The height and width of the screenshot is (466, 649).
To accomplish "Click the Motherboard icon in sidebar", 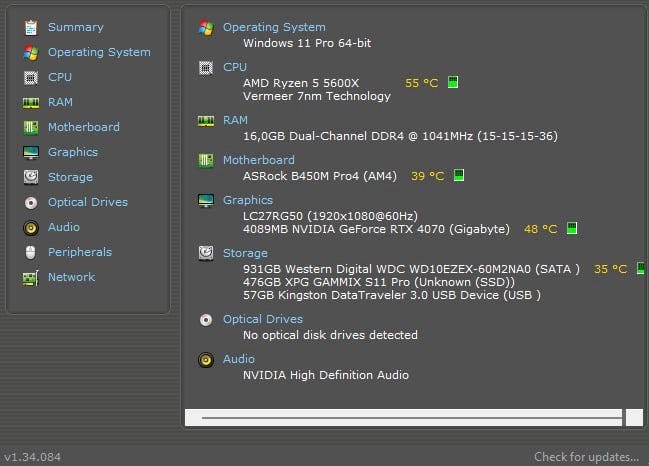I will (31, 127).
